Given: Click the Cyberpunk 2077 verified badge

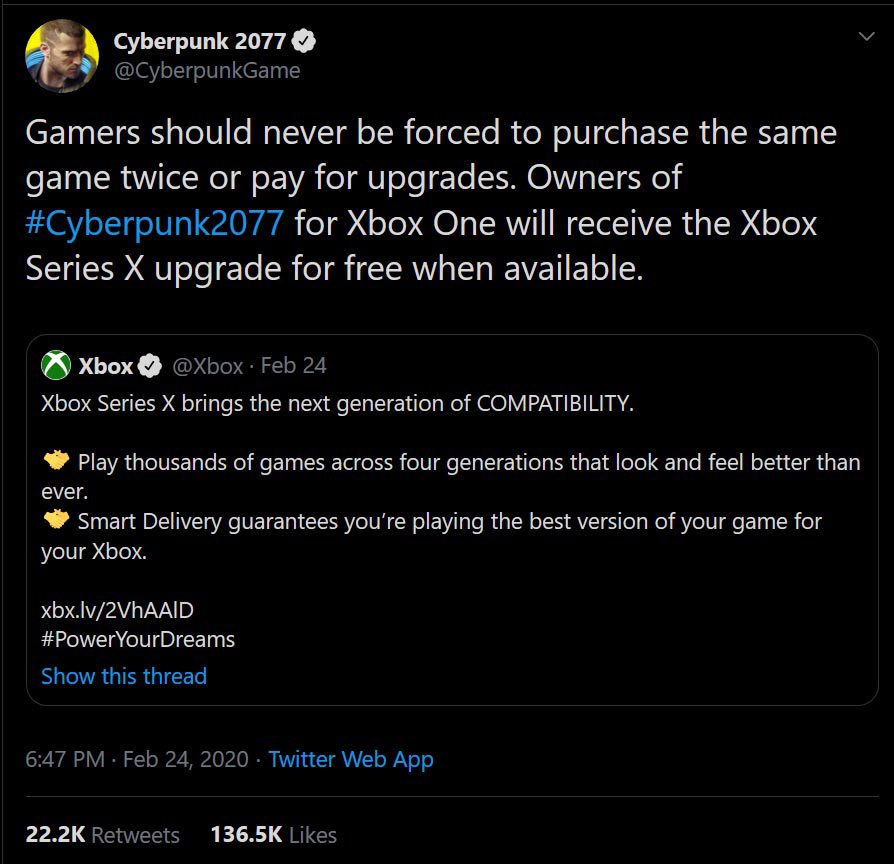Looking at the screenshot, I should click(305, 42).
